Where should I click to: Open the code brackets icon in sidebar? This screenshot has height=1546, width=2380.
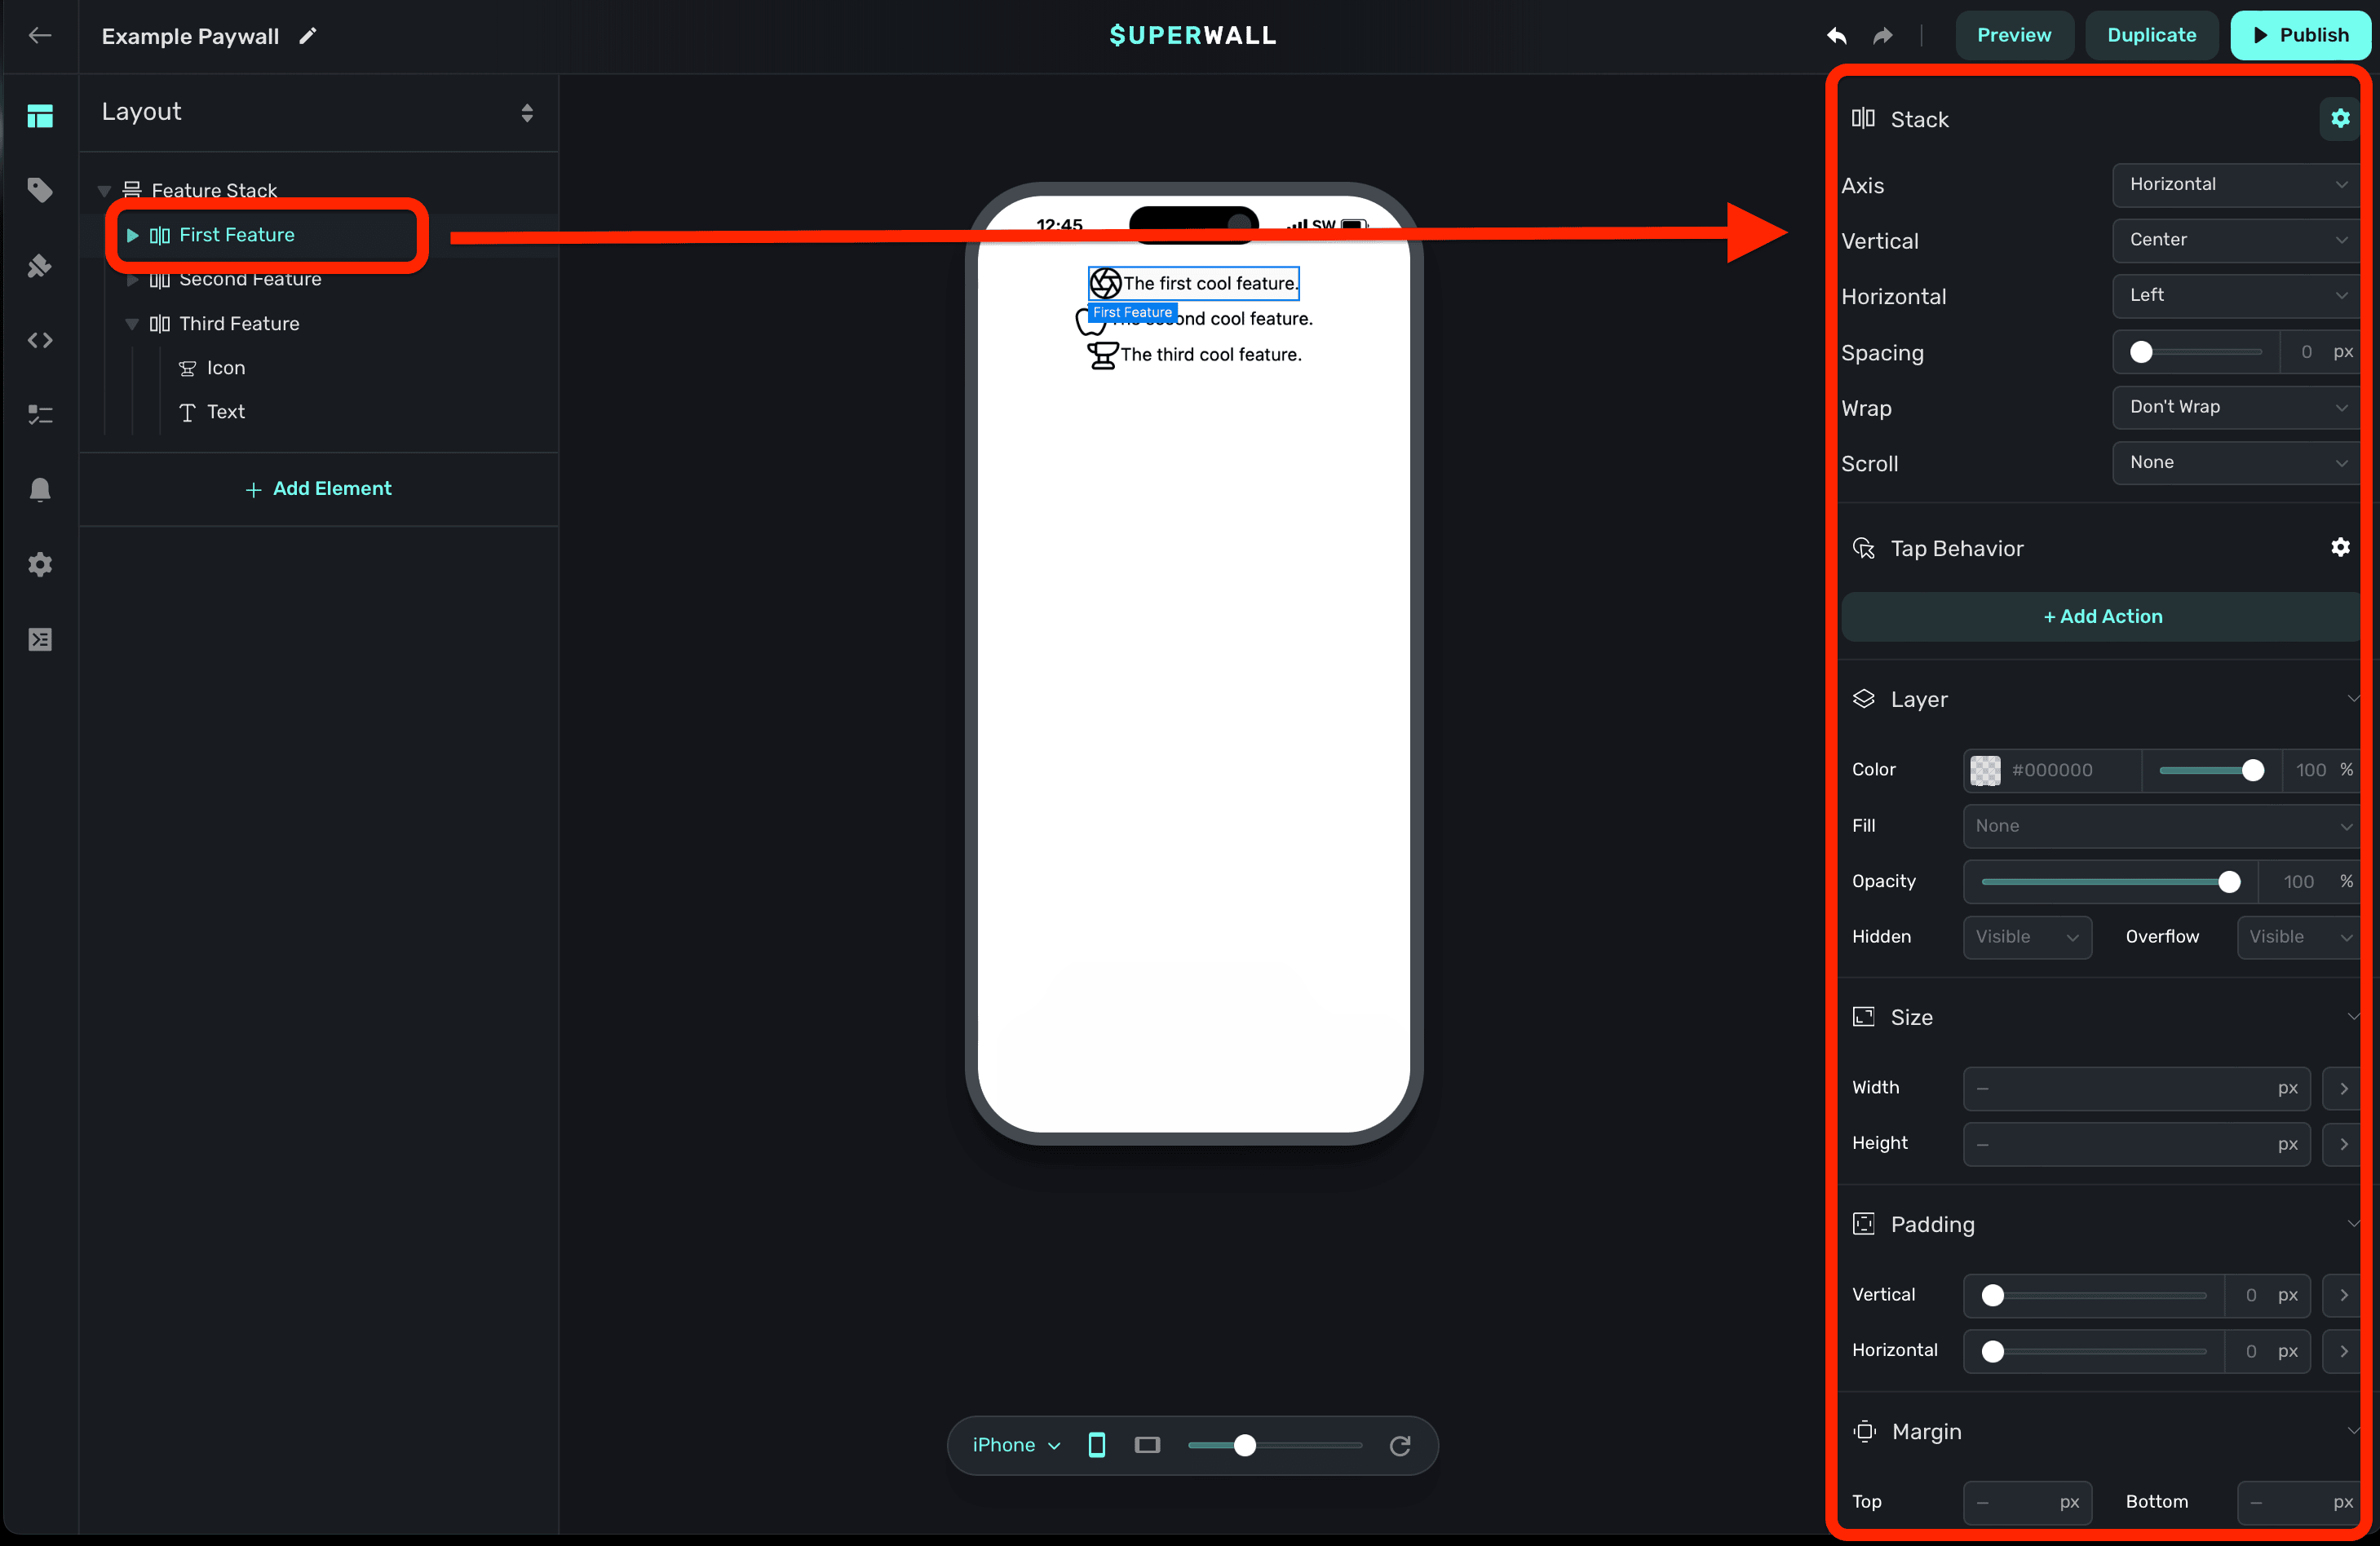[x=40, y=340]
